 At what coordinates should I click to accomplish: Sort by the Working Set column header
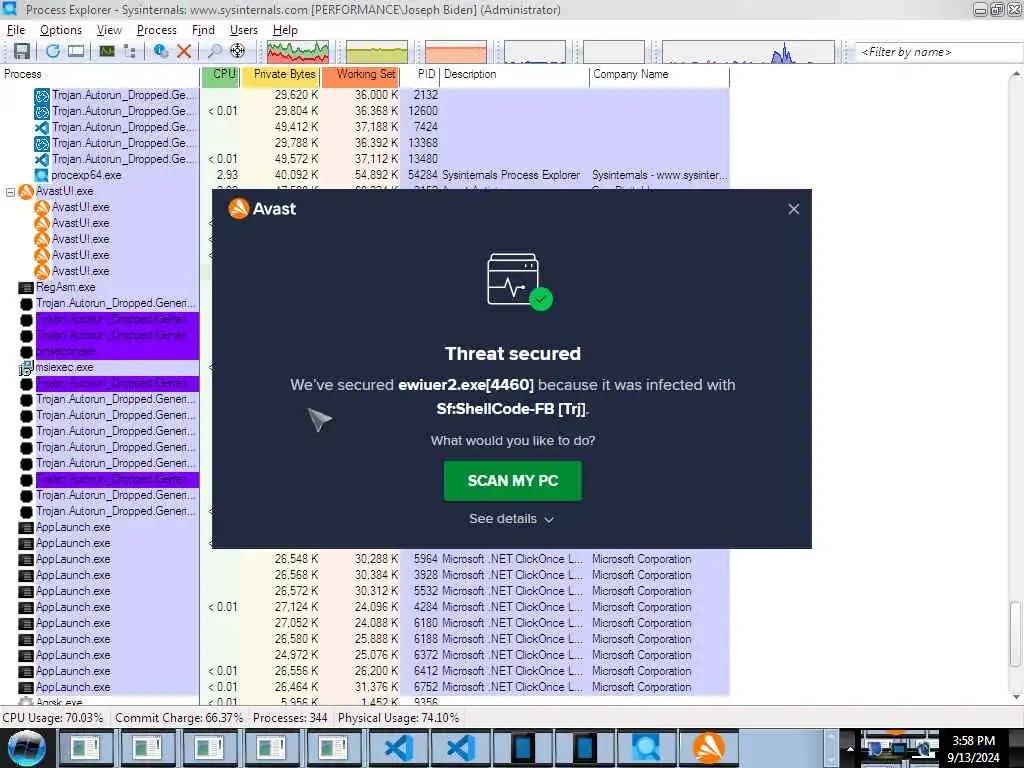point(360,74)
